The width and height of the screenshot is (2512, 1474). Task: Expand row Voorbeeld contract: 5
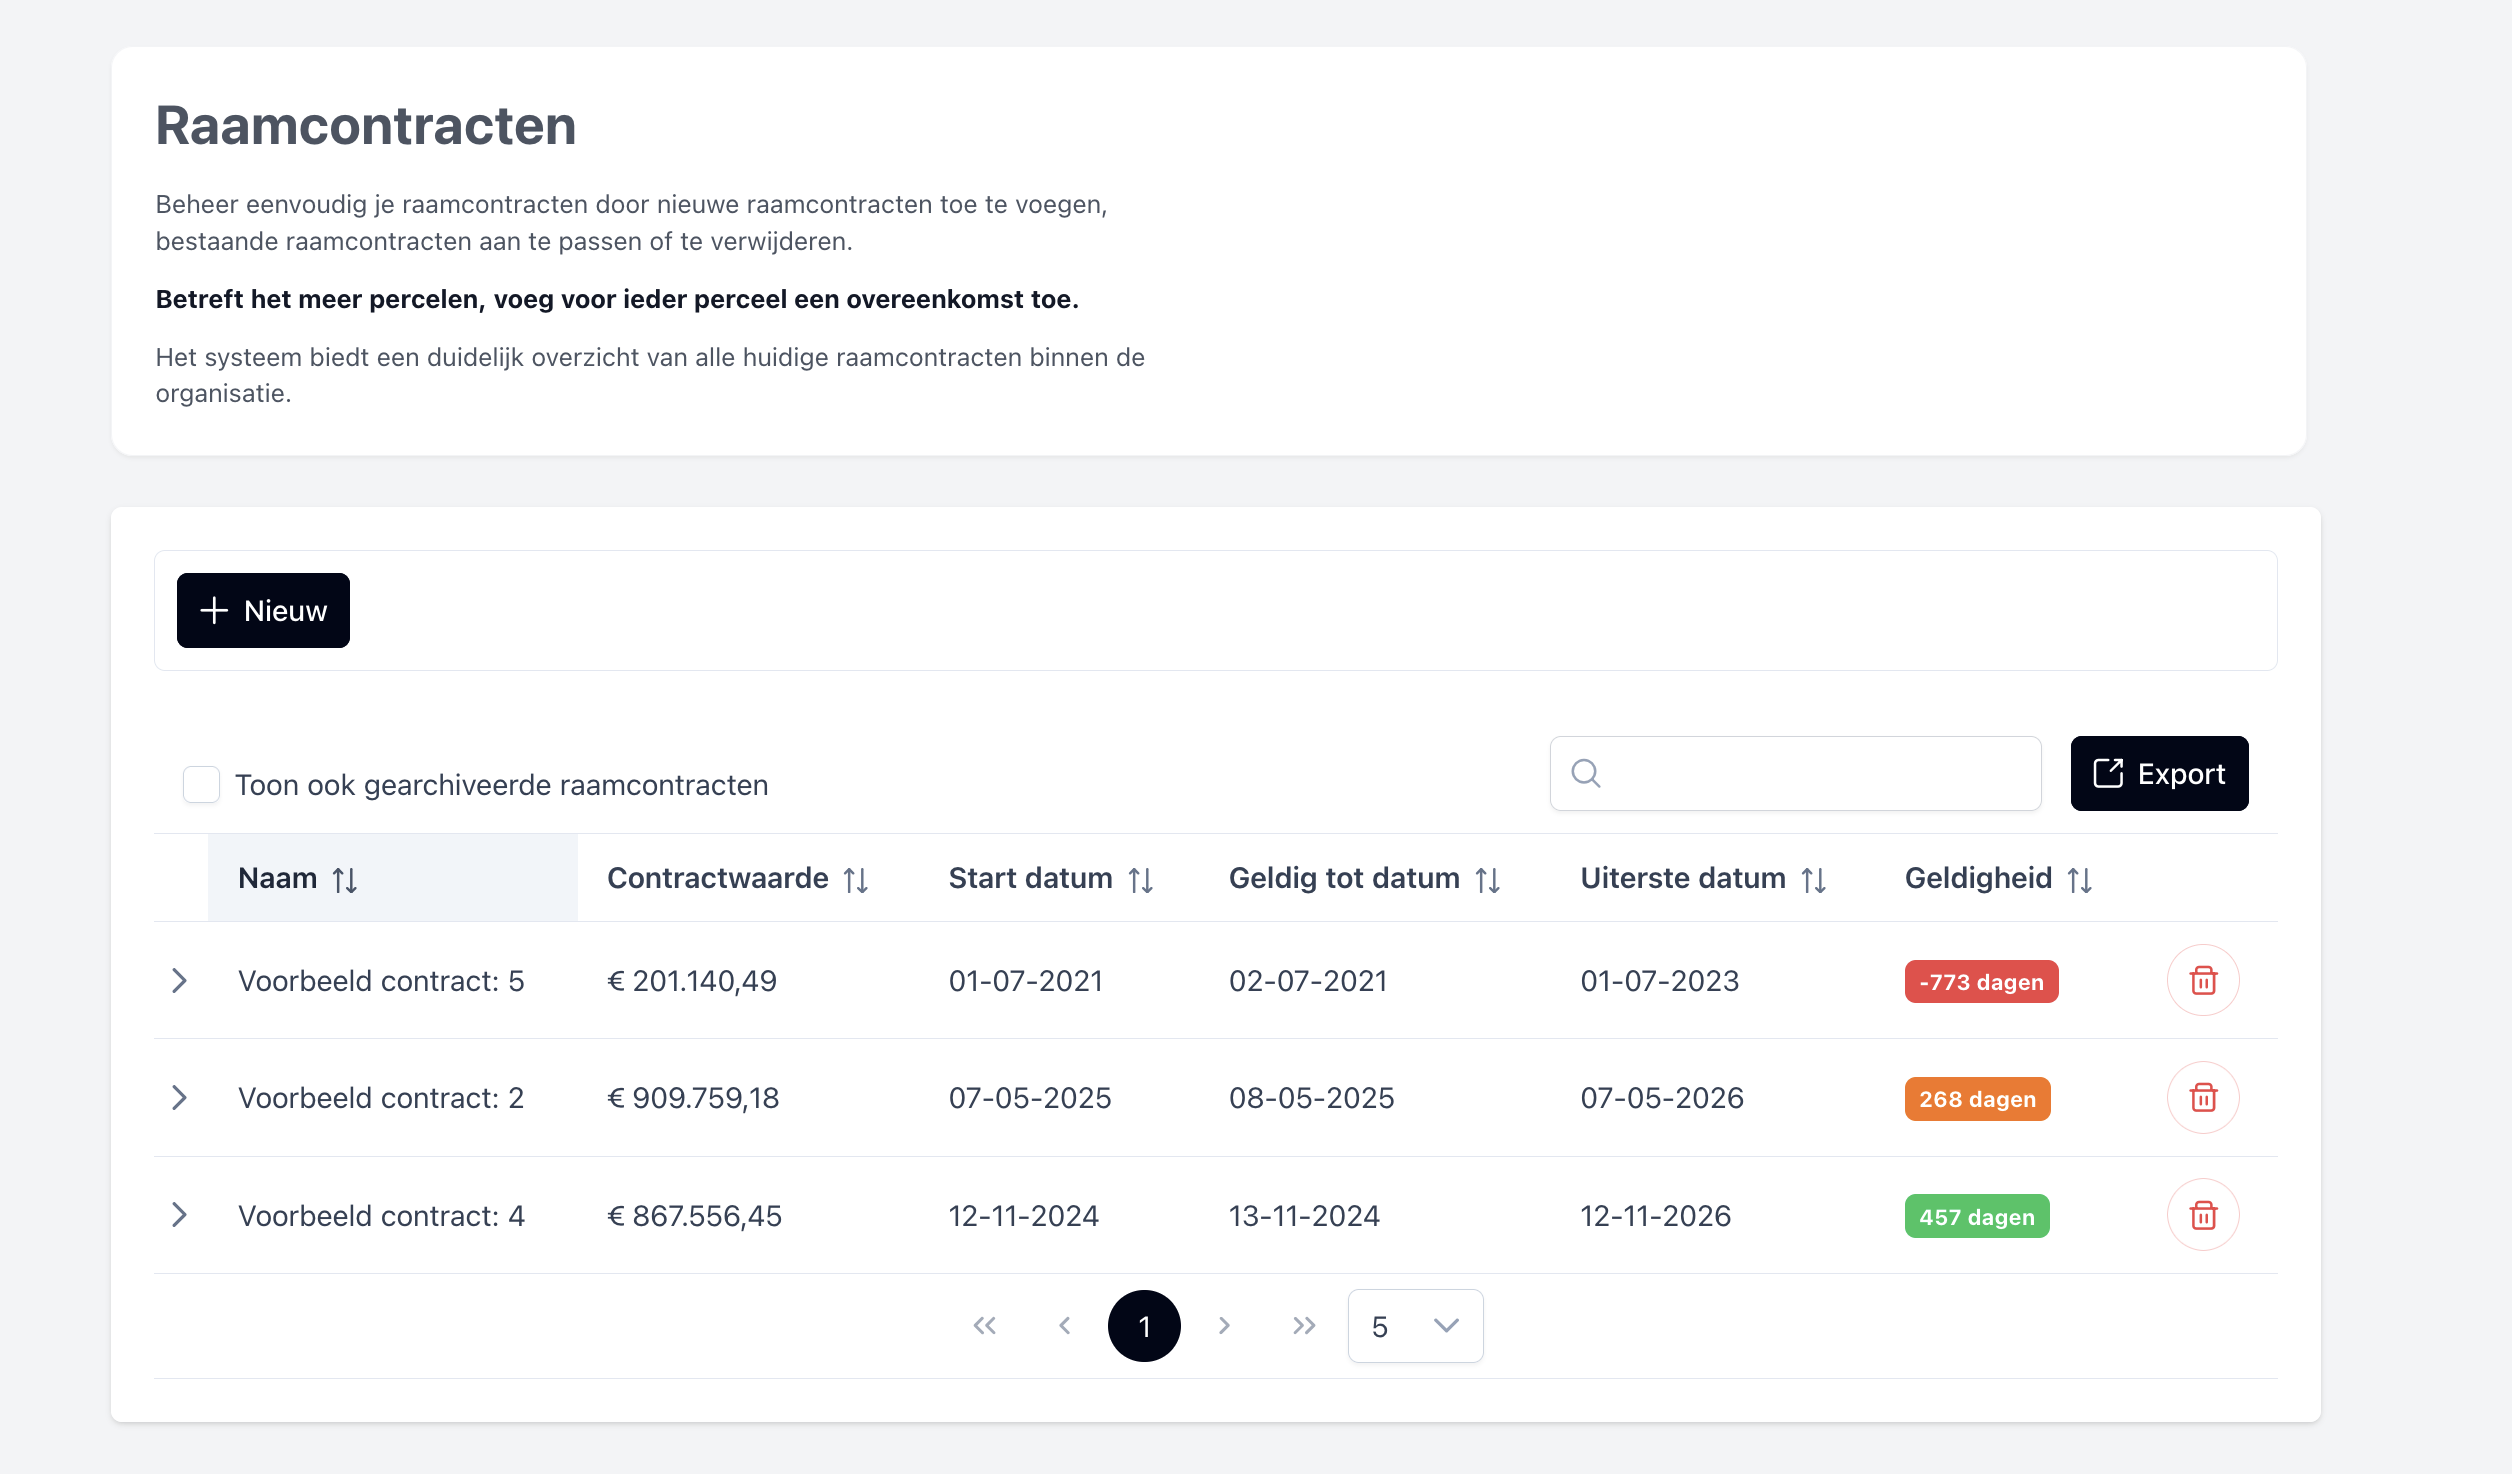[180, 981]
